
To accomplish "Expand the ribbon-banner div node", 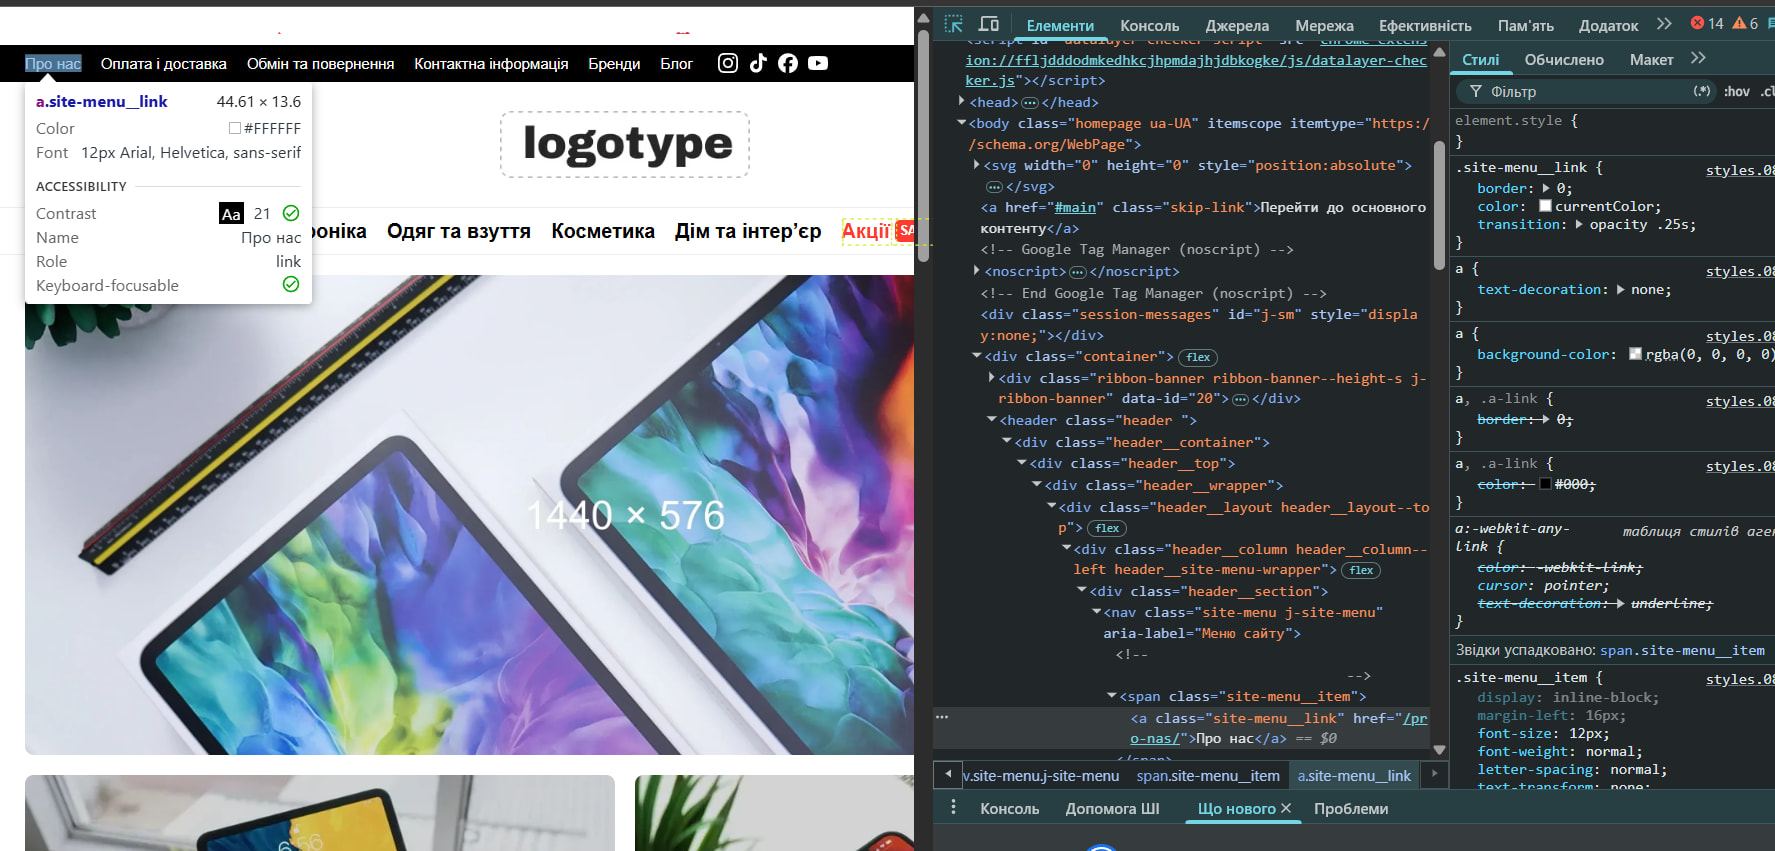I will coord(992,377).
